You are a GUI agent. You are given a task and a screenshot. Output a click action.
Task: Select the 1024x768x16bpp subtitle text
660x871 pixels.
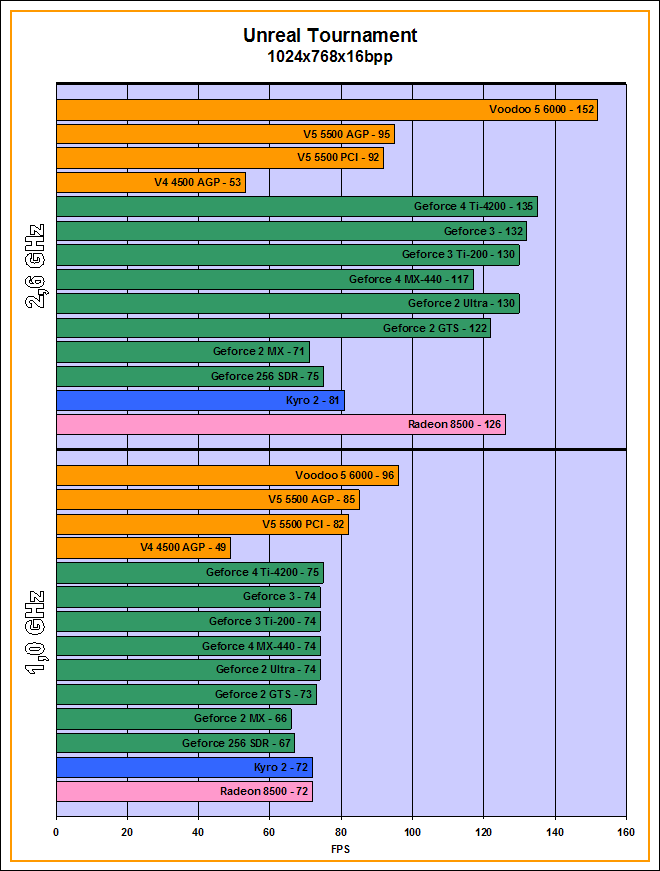[330, 58]
